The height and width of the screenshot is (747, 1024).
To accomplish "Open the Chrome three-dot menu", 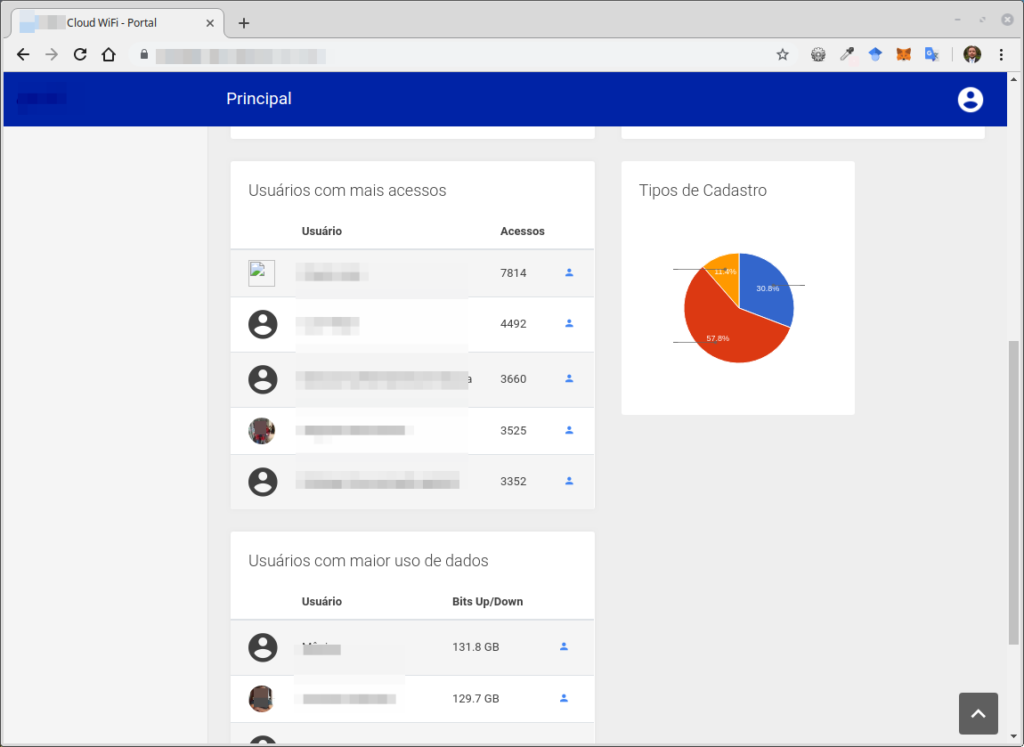I will pos(1001,55).
